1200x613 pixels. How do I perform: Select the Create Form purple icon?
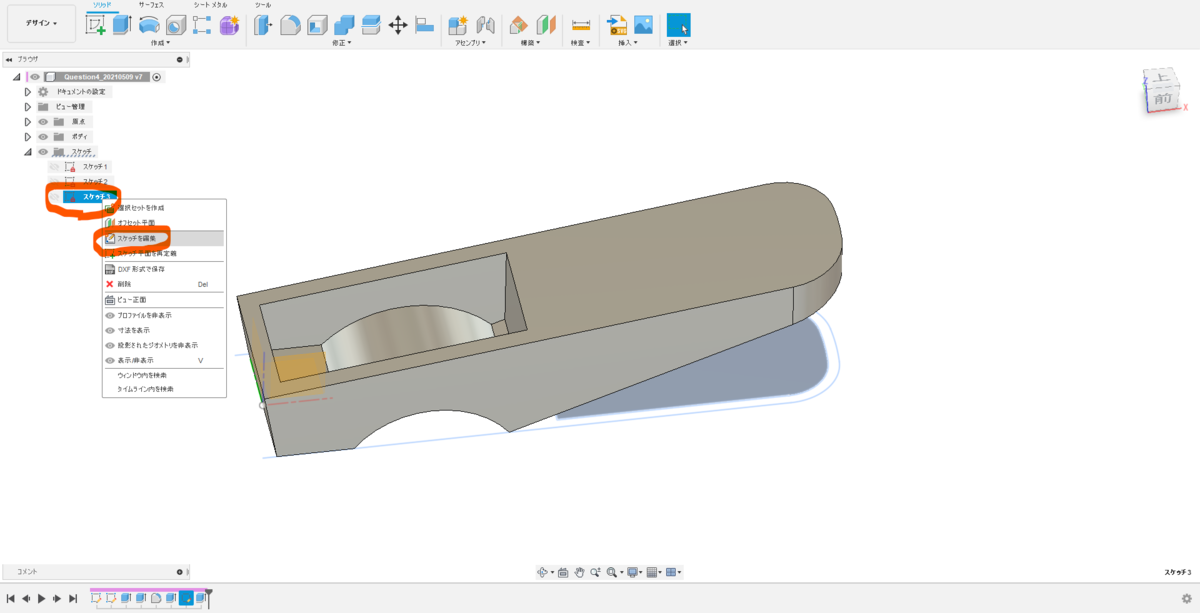pos(229,25)
